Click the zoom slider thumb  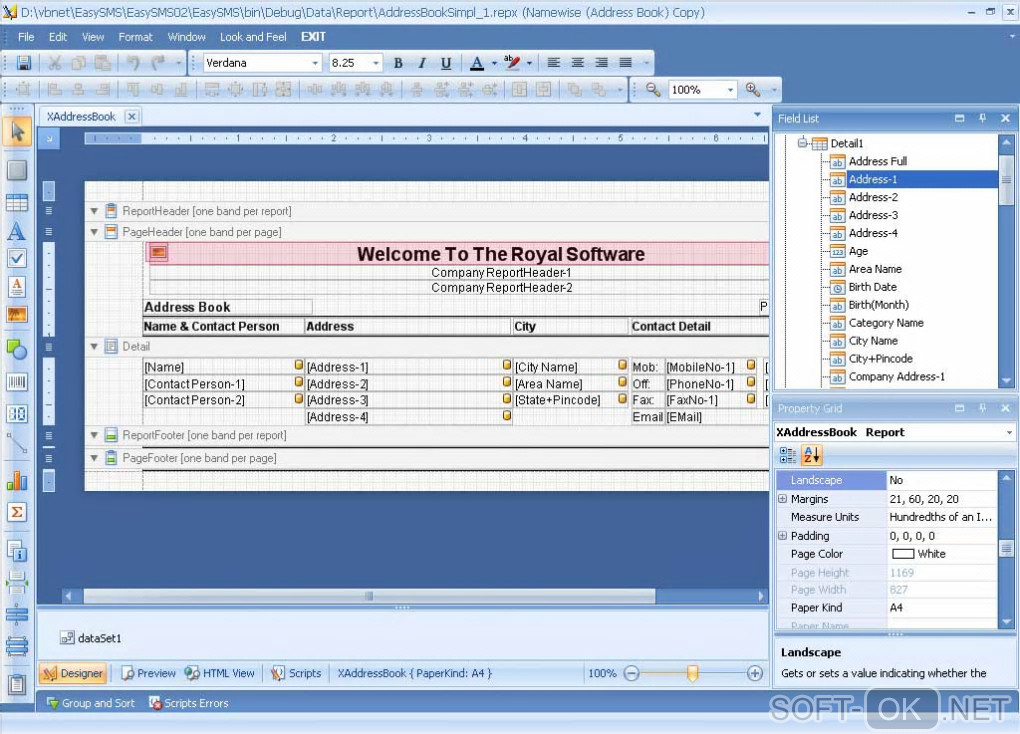693,673
